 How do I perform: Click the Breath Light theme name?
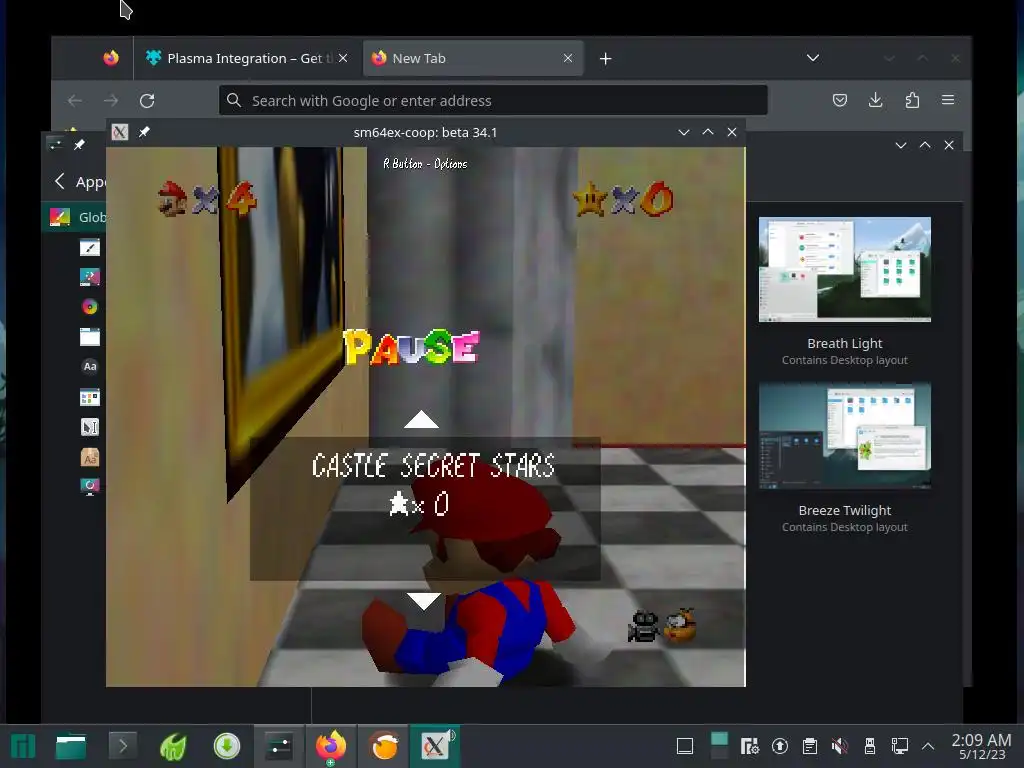pyautogui.click(x=844, y=344)
